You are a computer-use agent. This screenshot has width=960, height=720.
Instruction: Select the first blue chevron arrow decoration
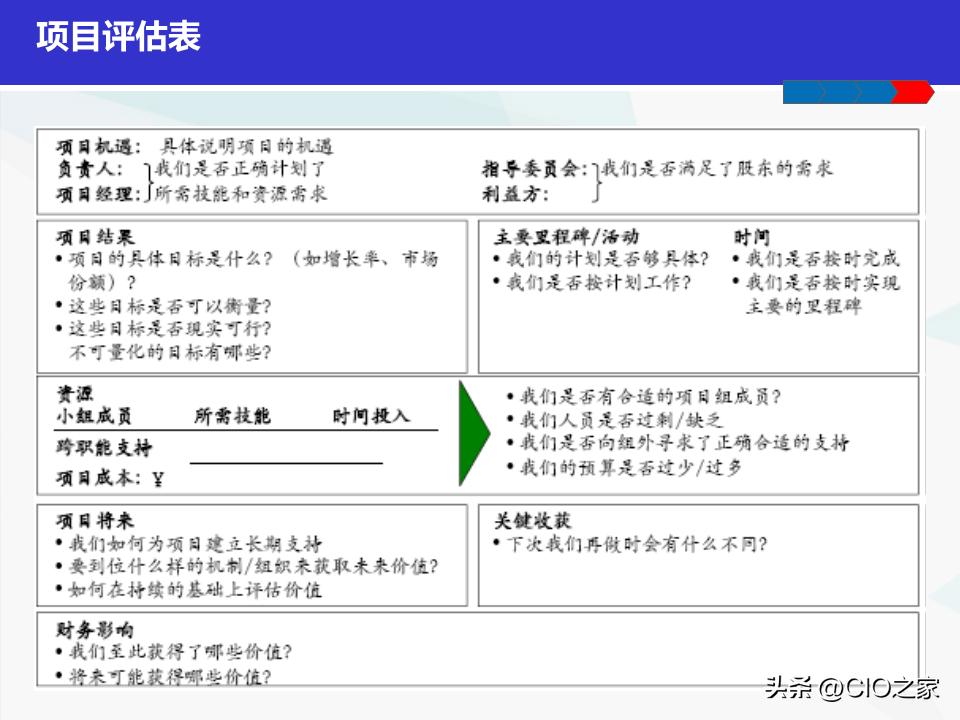coord(802,91)
